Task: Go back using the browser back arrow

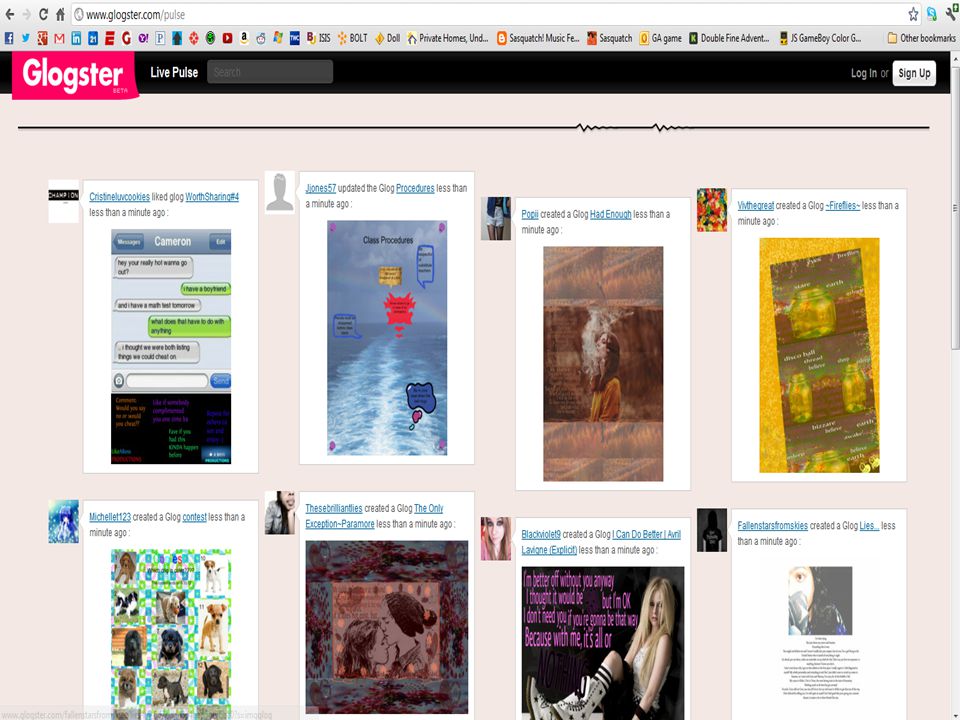Action: [x=9, y=14]
